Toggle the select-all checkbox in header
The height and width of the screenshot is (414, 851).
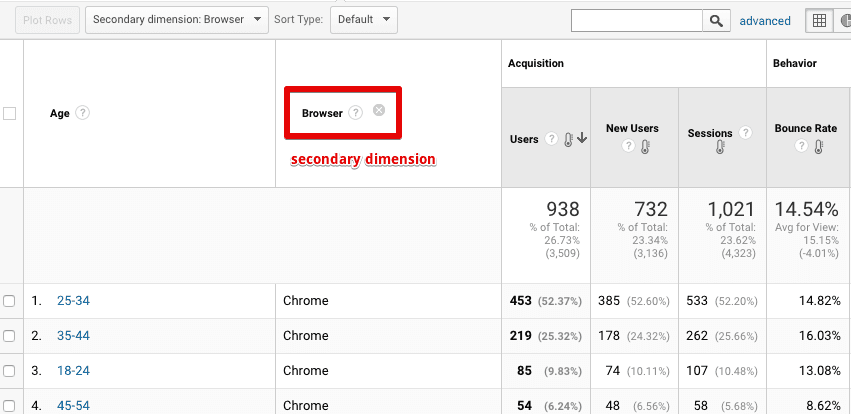pos(10,114)
